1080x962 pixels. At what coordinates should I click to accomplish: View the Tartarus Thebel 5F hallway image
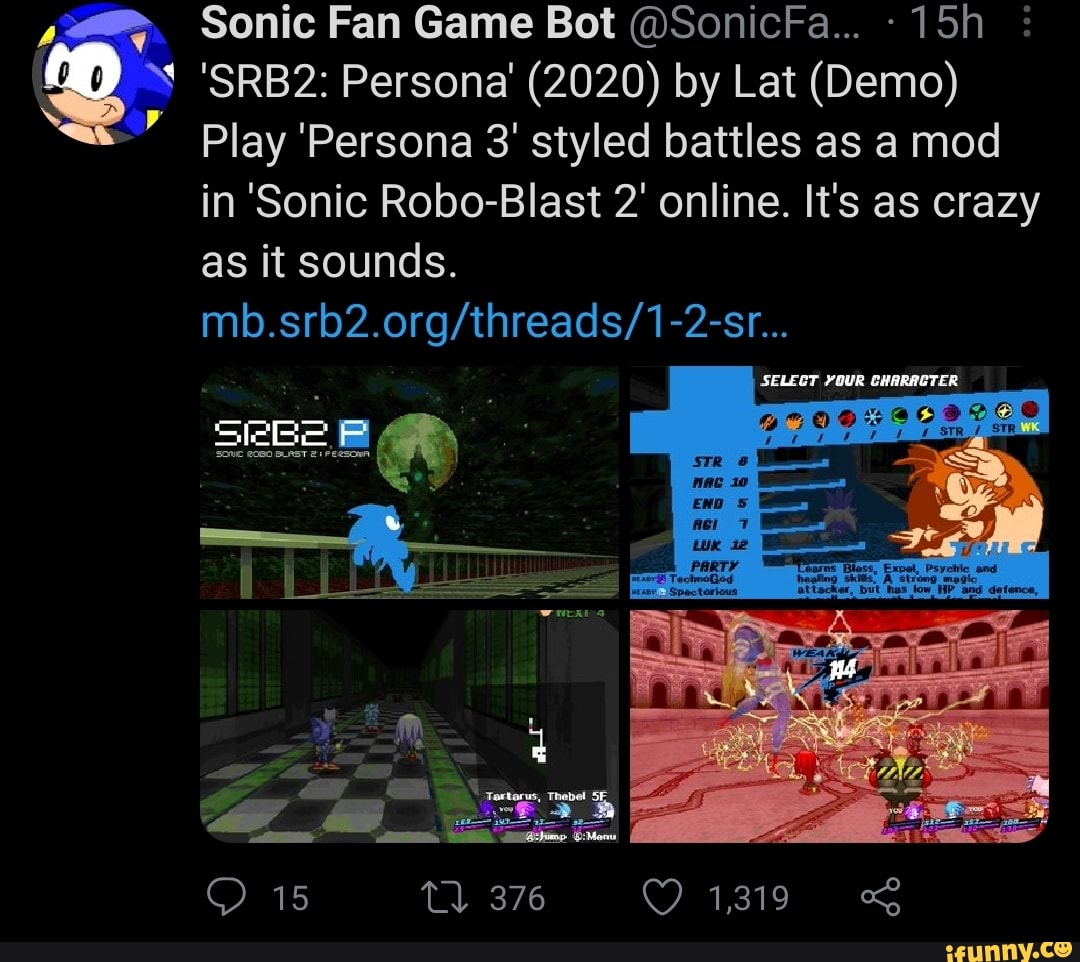point(409,726)
